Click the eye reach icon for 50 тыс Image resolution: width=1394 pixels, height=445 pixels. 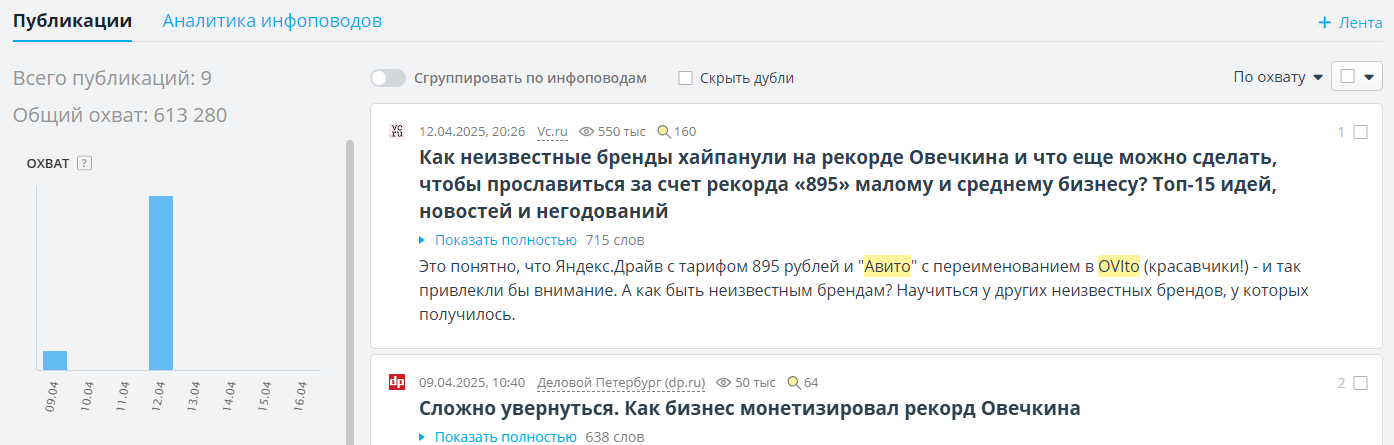coord(724,382)
